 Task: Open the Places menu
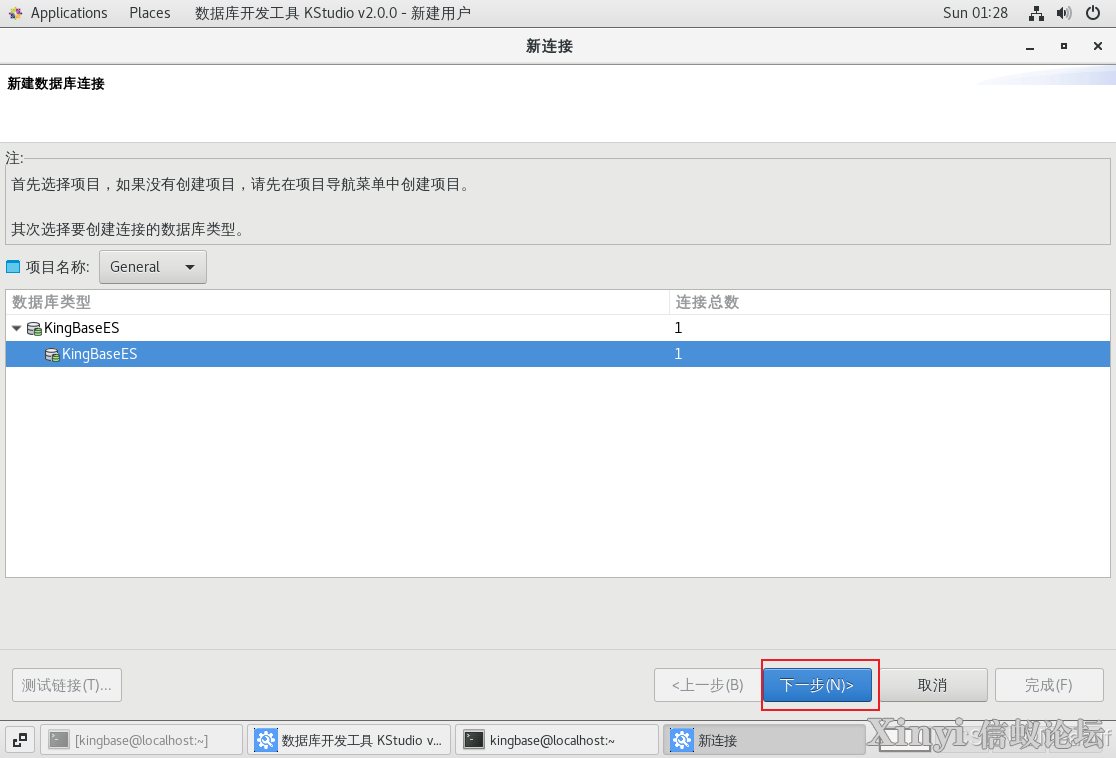point(150,13)
